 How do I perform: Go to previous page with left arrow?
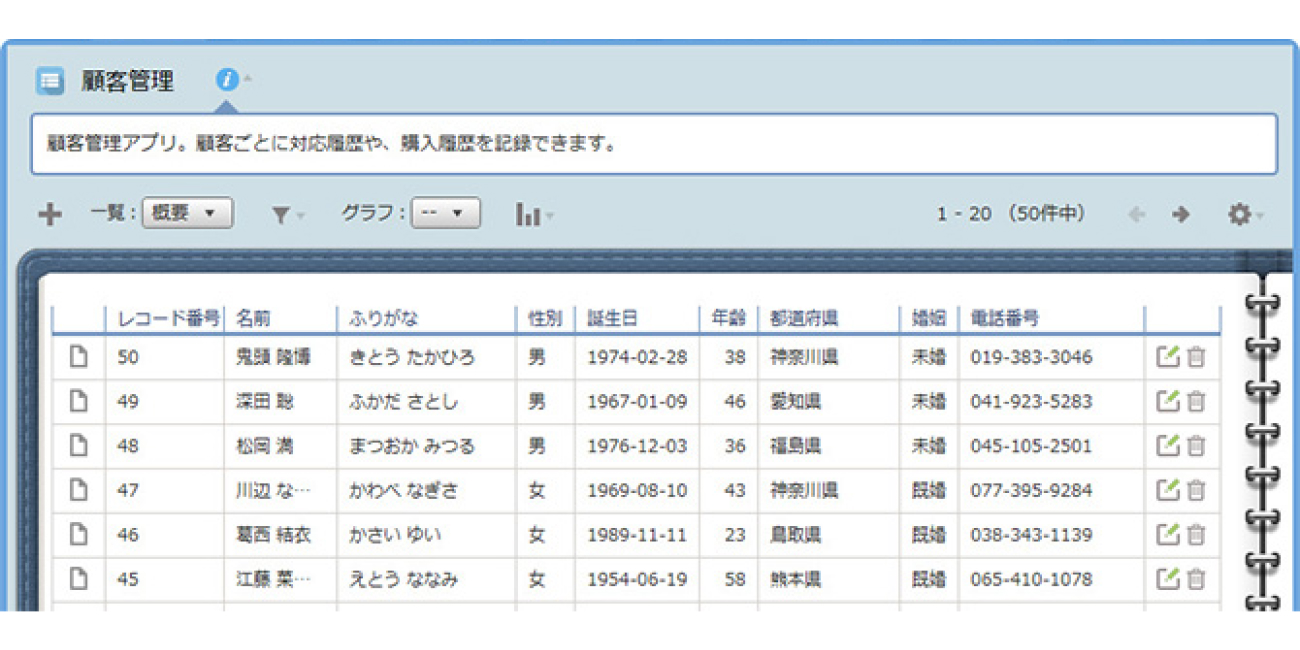(1136, 214)
